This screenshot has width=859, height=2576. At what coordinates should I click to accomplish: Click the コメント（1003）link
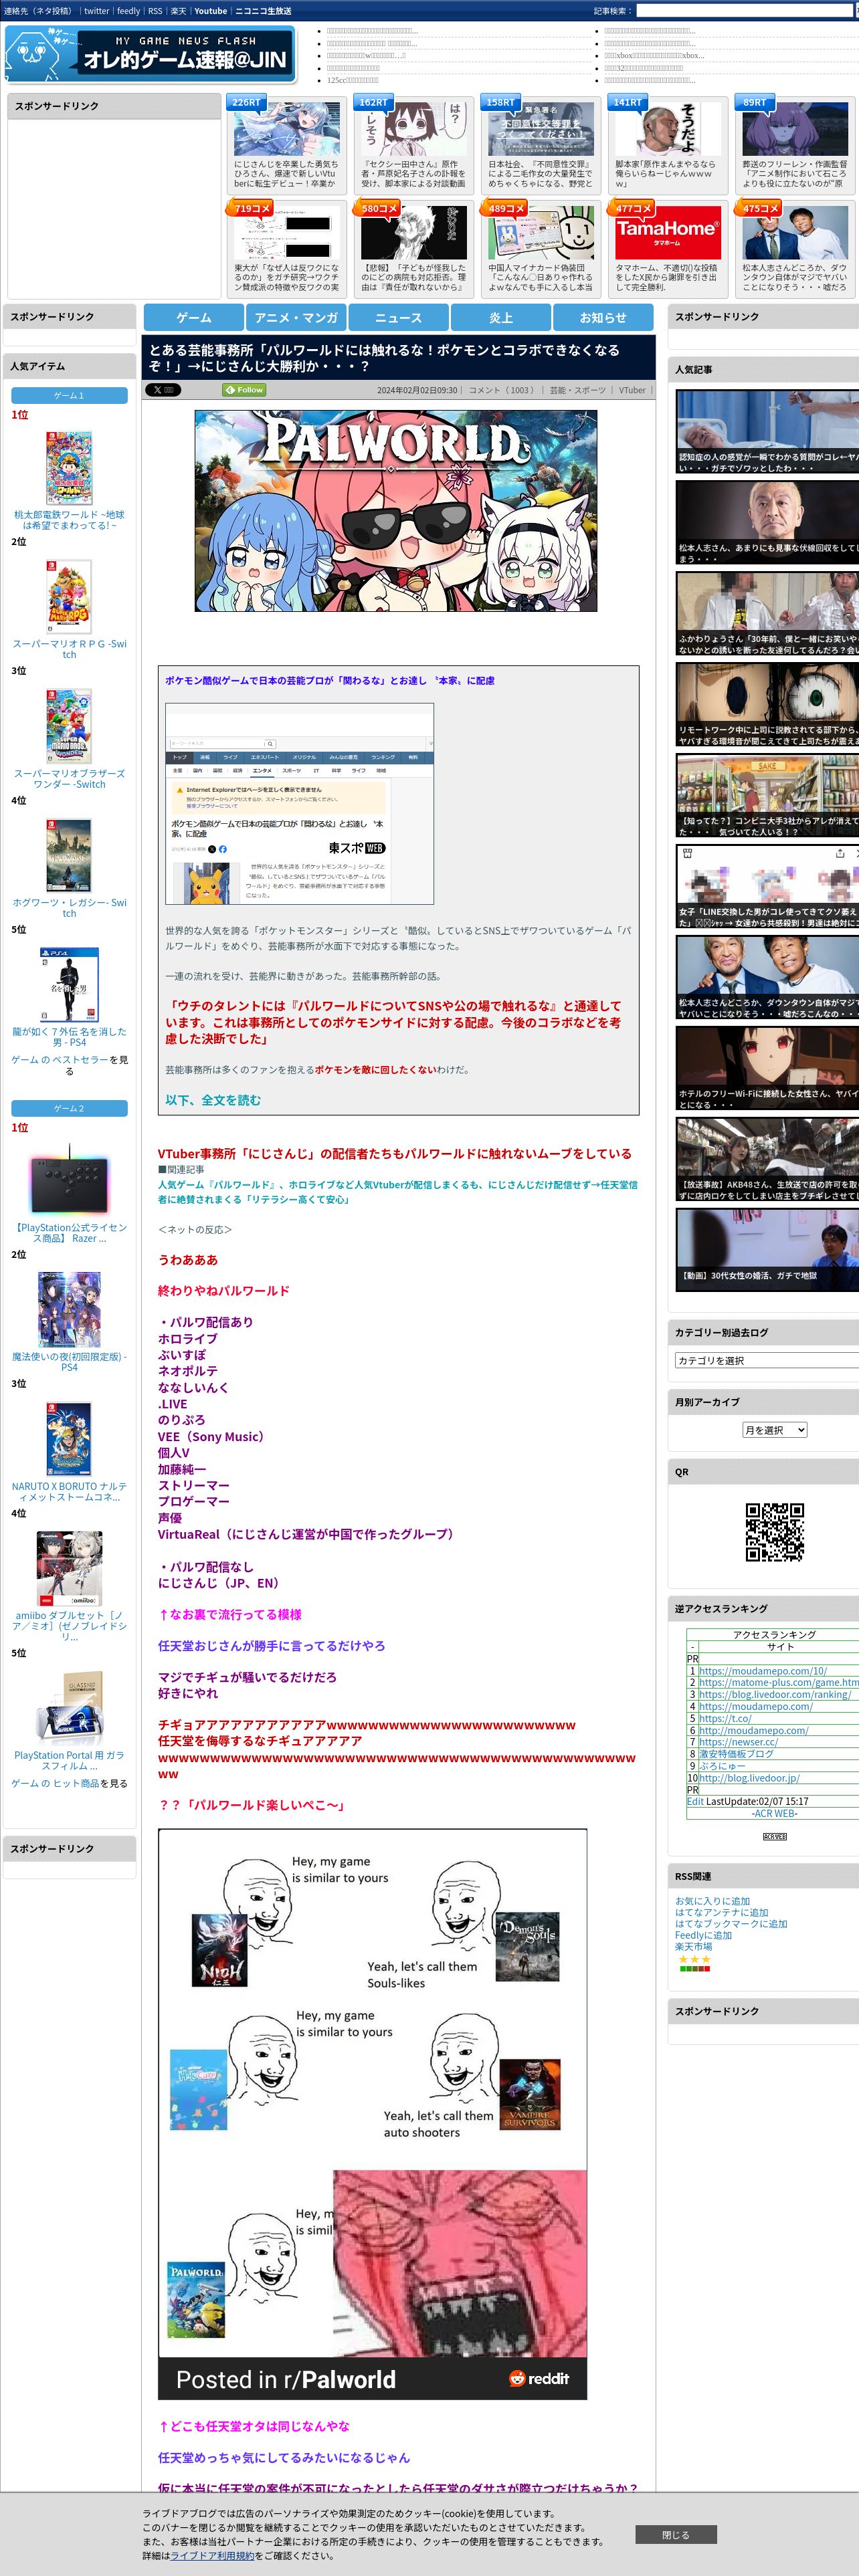point(501,391)
